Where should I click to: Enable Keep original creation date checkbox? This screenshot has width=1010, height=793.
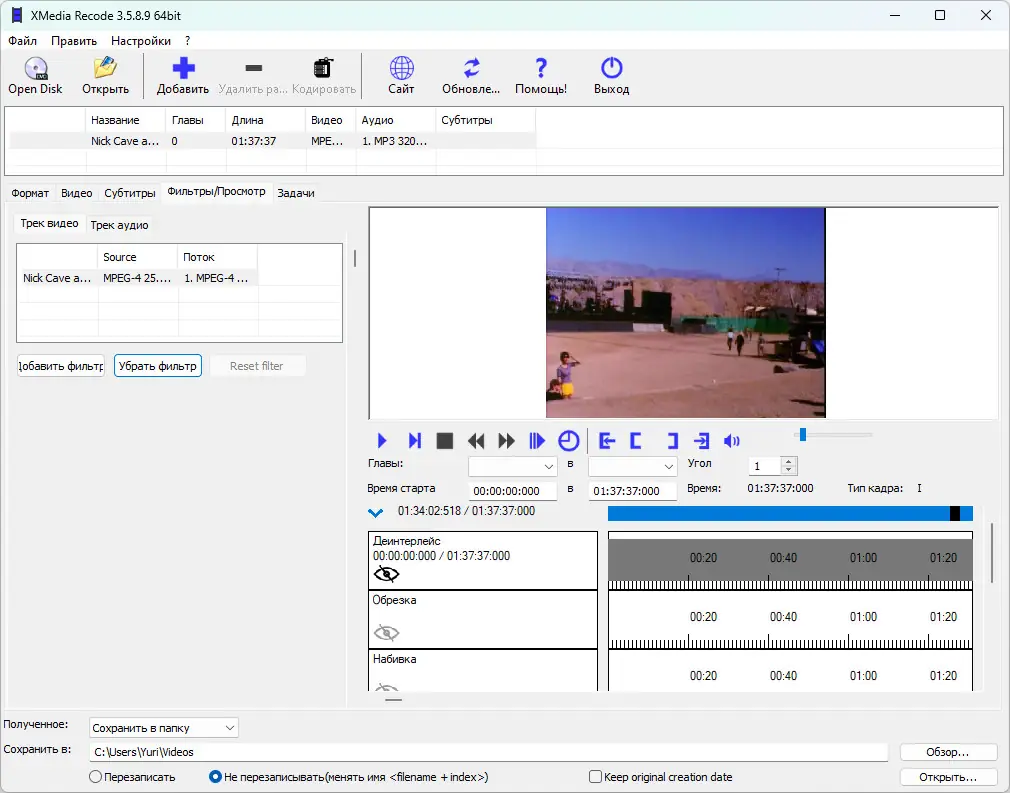(596, 777)
